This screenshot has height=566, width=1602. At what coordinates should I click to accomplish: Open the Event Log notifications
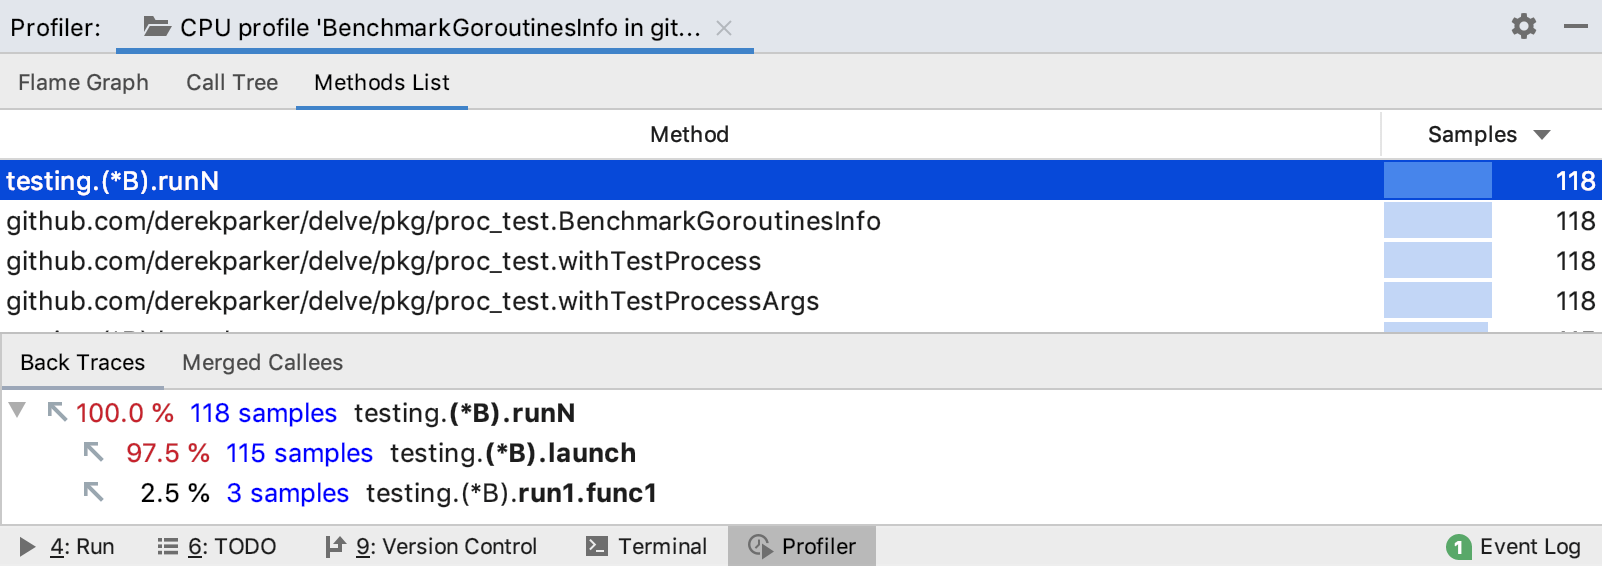click(x=1514, y=546)
